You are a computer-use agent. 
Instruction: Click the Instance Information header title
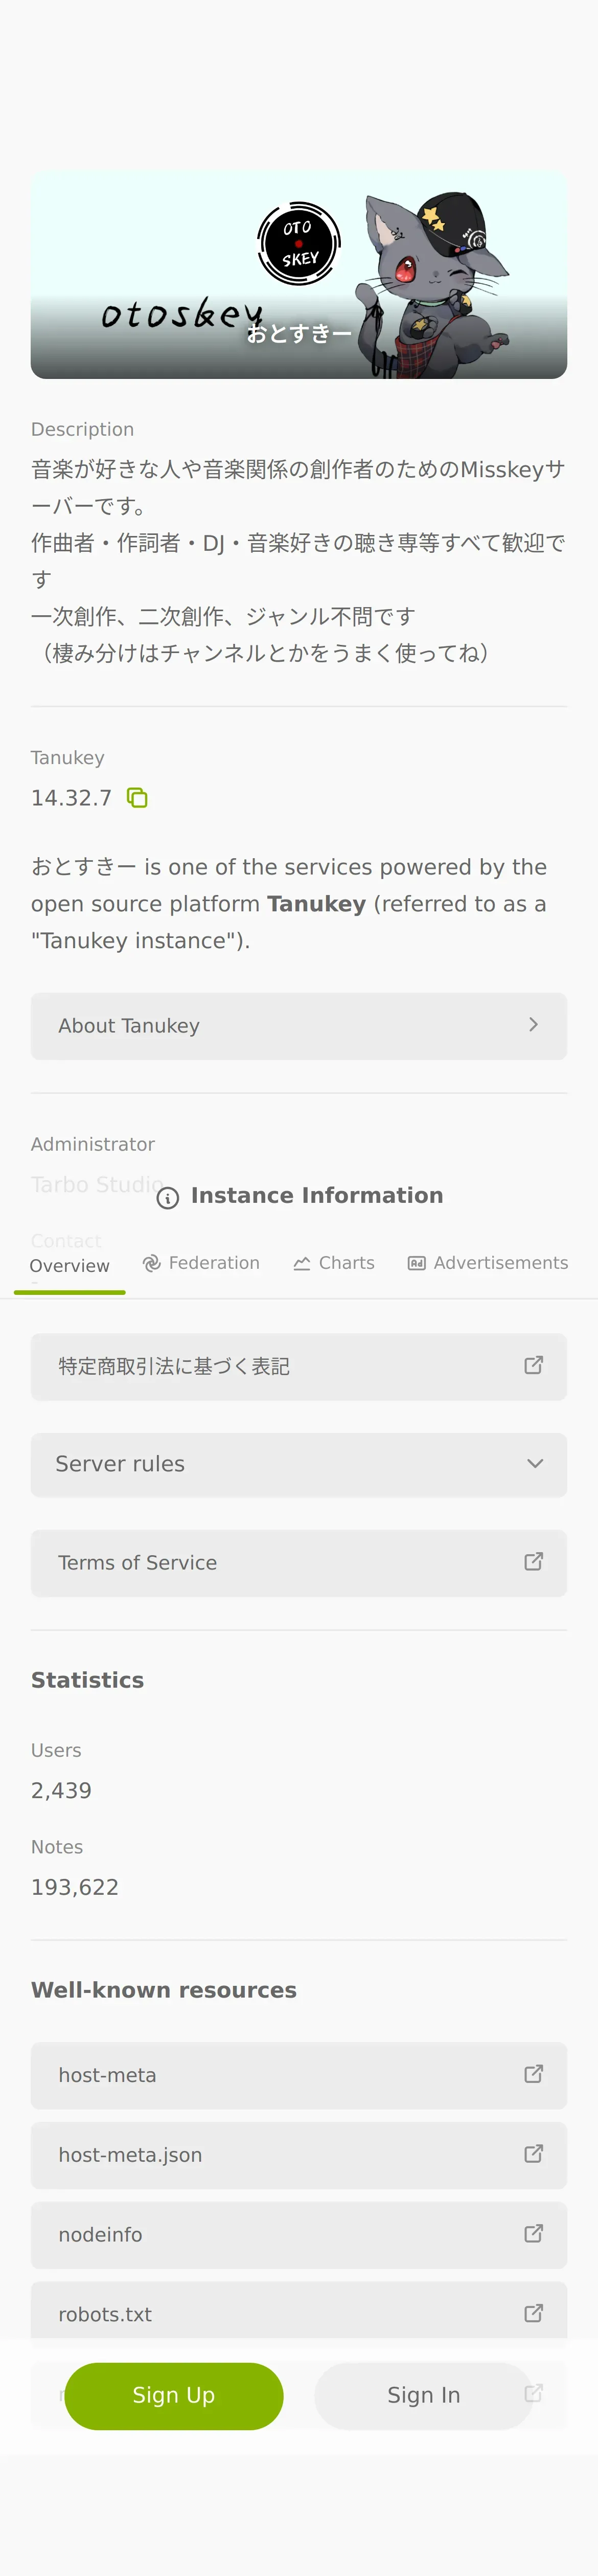[x=317, y=1196]
